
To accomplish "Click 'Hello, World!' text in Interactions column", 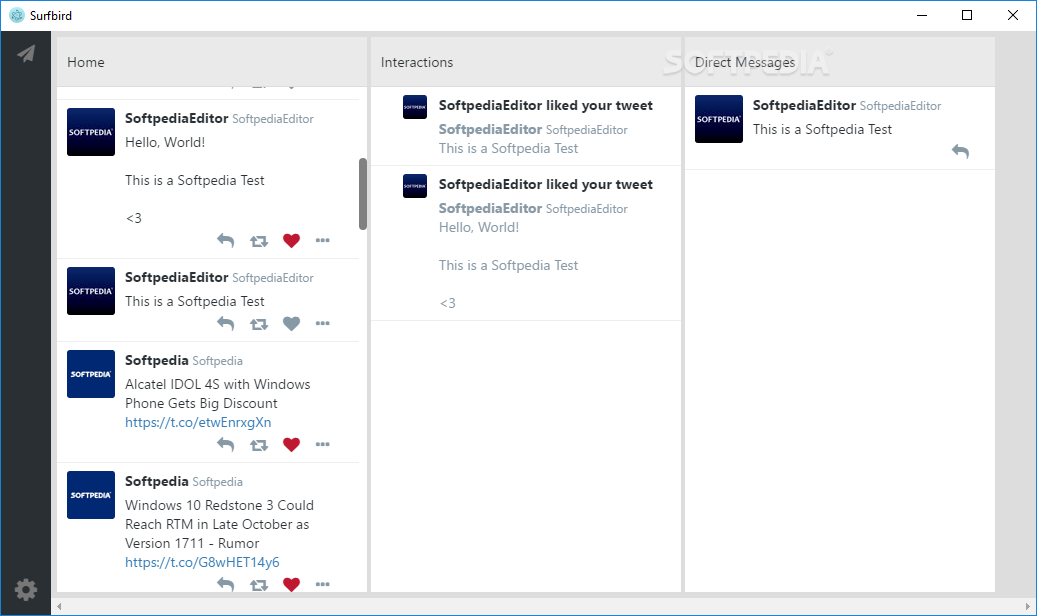I will (x=479, y=227).
